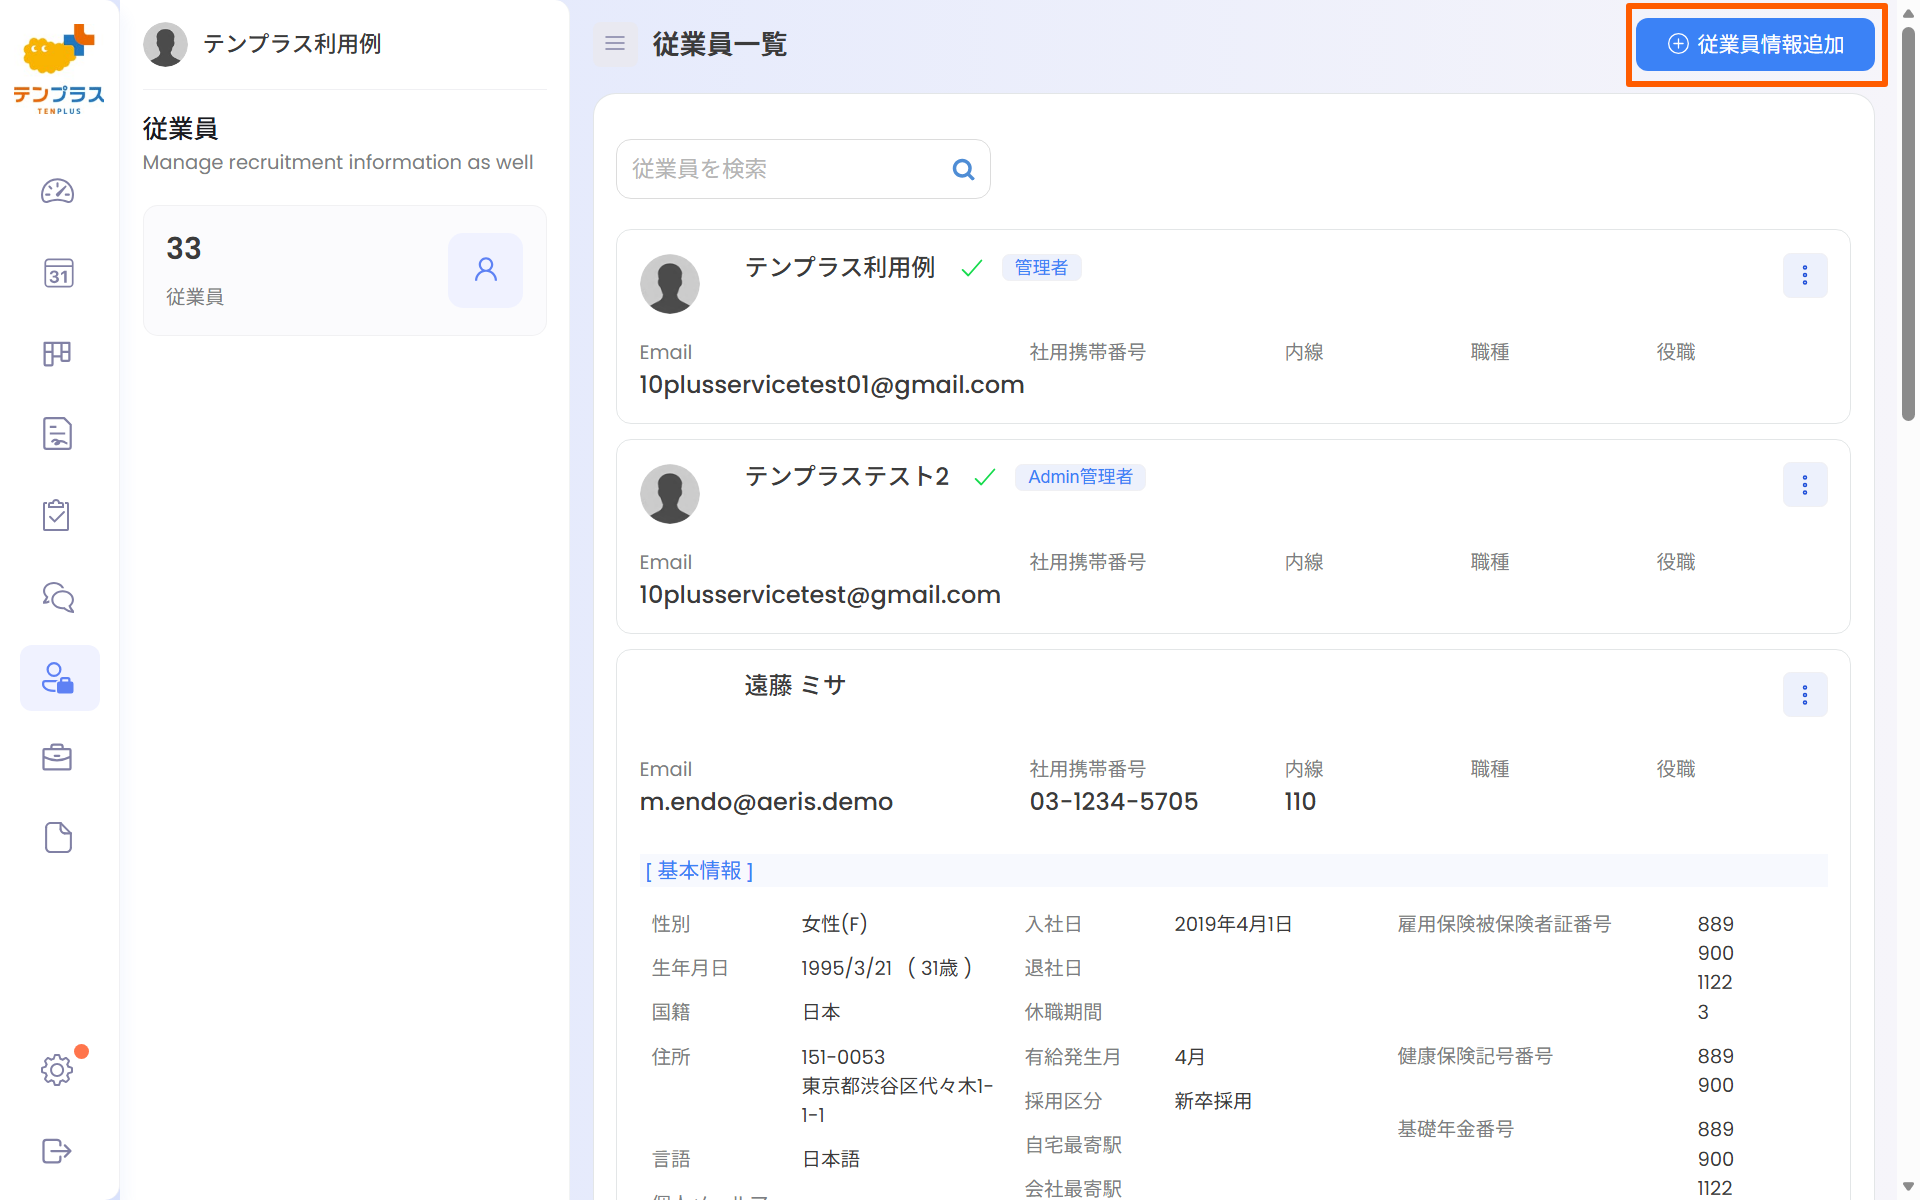
Task: Click the verified checkmark beside テンプラステスト2
Action: [x=985, y=477]
